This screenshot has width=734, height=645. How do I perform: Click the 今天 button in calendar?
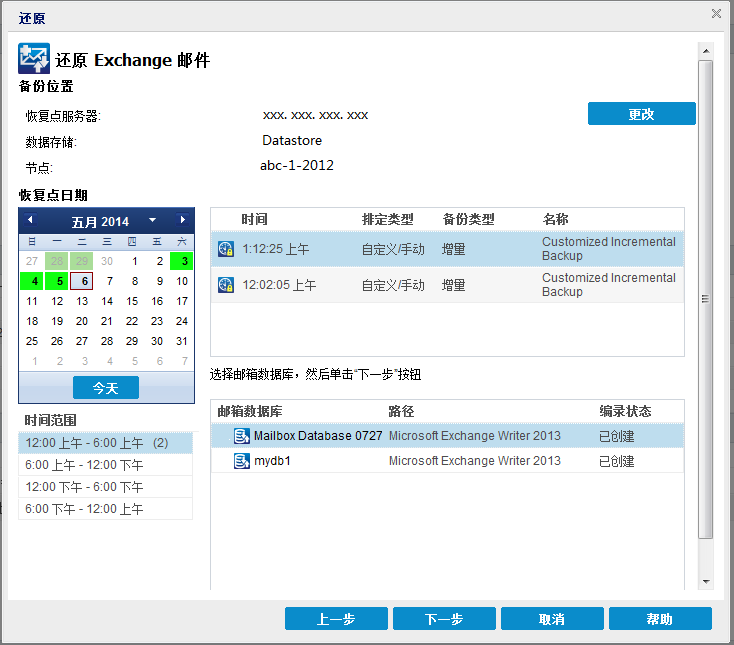(106, 388)
